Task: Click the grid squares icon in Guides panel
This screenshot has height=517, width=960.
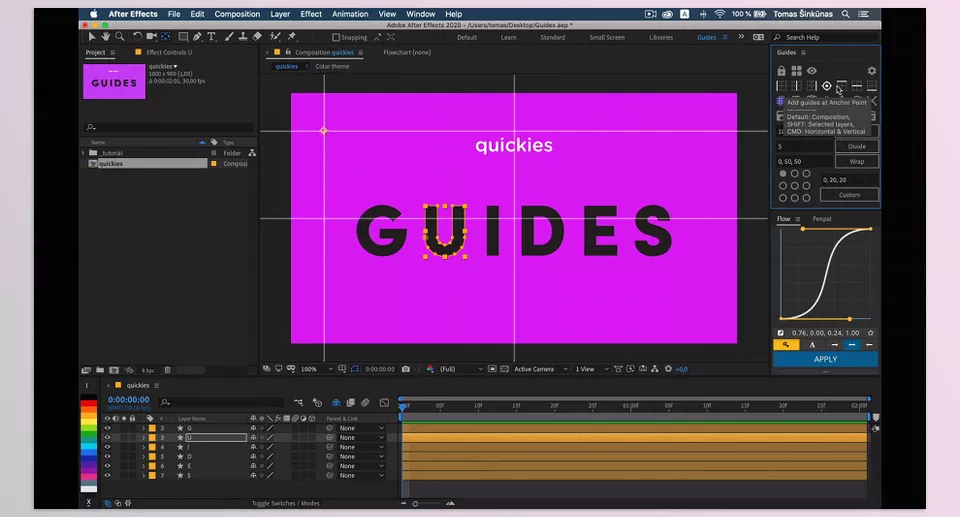Action: (x=797, y=71)
